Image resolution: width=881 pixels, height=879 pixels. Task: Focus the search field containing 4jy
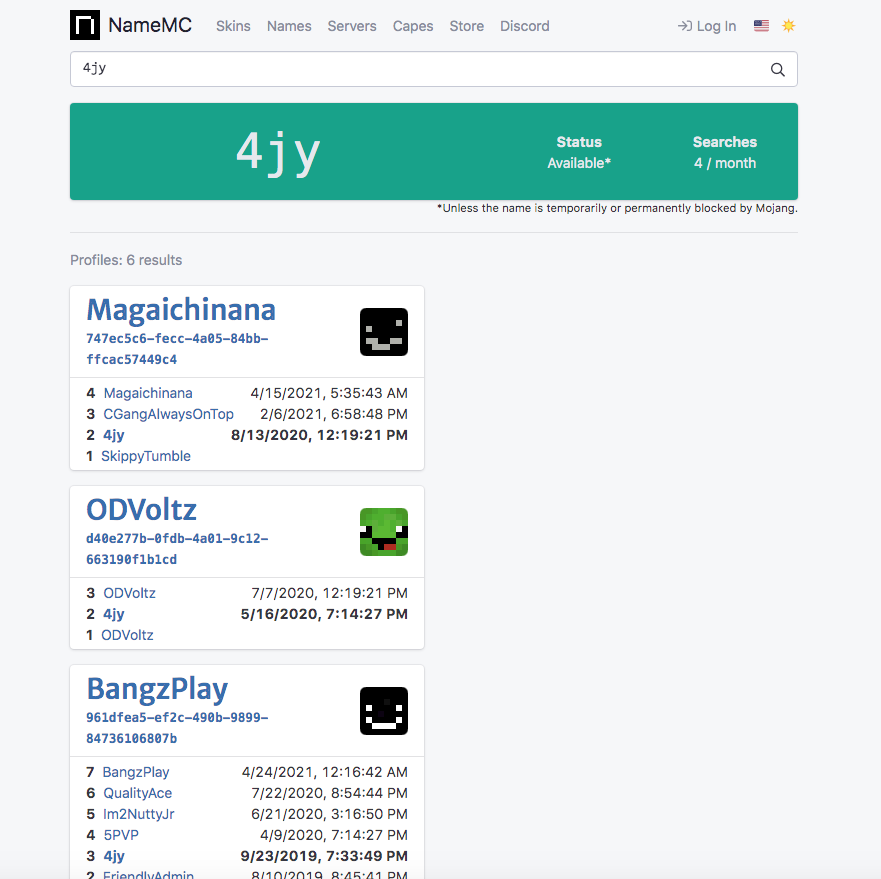pos(434,69)
